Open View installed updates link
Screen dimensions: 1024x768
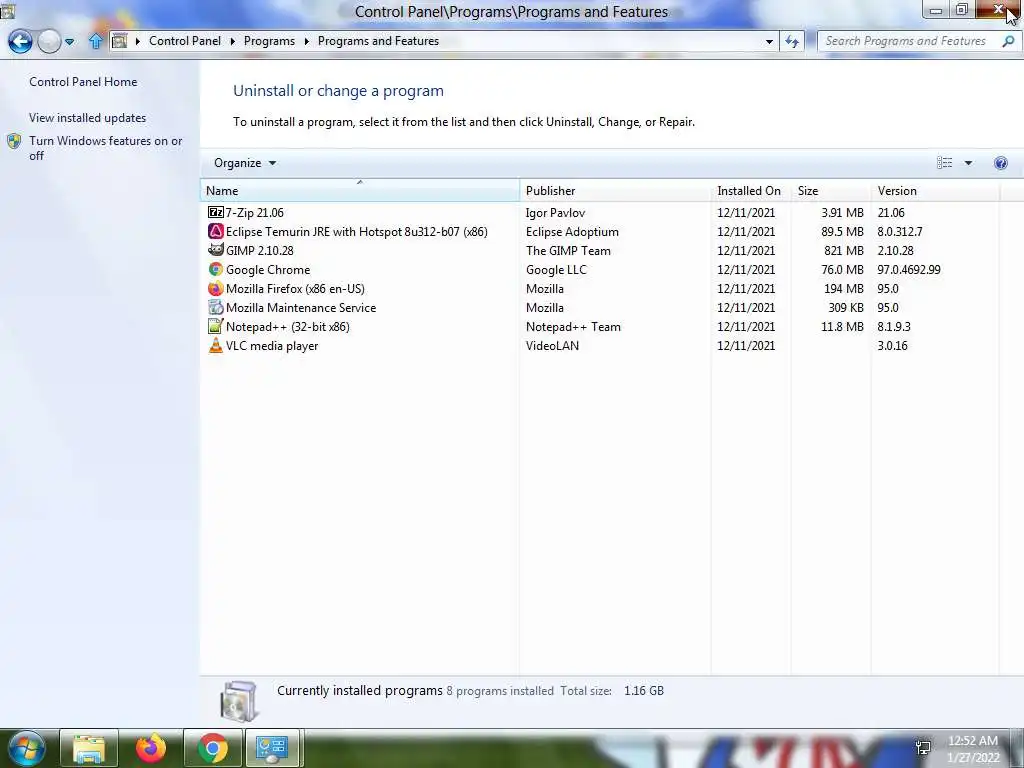click(x=88, y=118)
